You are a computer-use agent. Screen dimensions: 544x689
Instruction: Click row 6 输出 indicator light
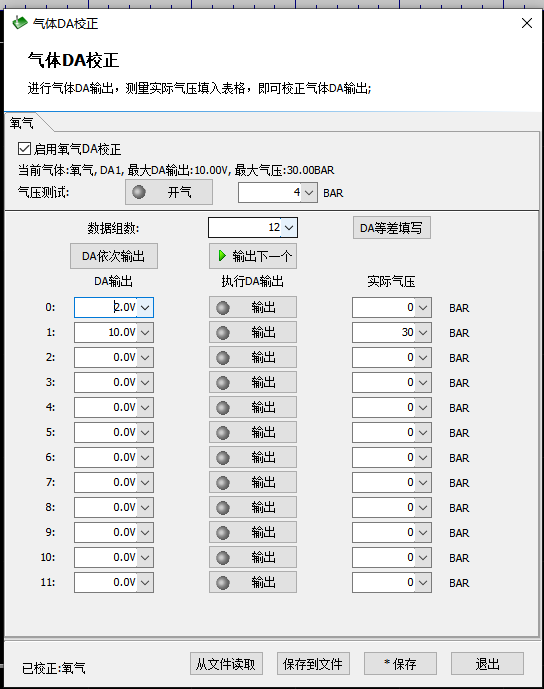223,458
